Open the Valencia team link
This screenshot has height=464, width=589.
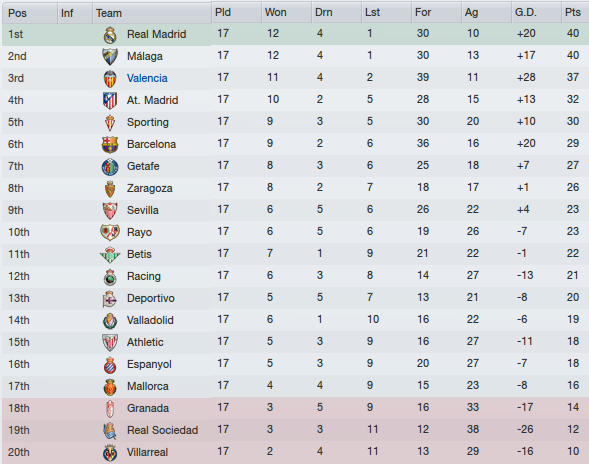[x=147, y=78]
